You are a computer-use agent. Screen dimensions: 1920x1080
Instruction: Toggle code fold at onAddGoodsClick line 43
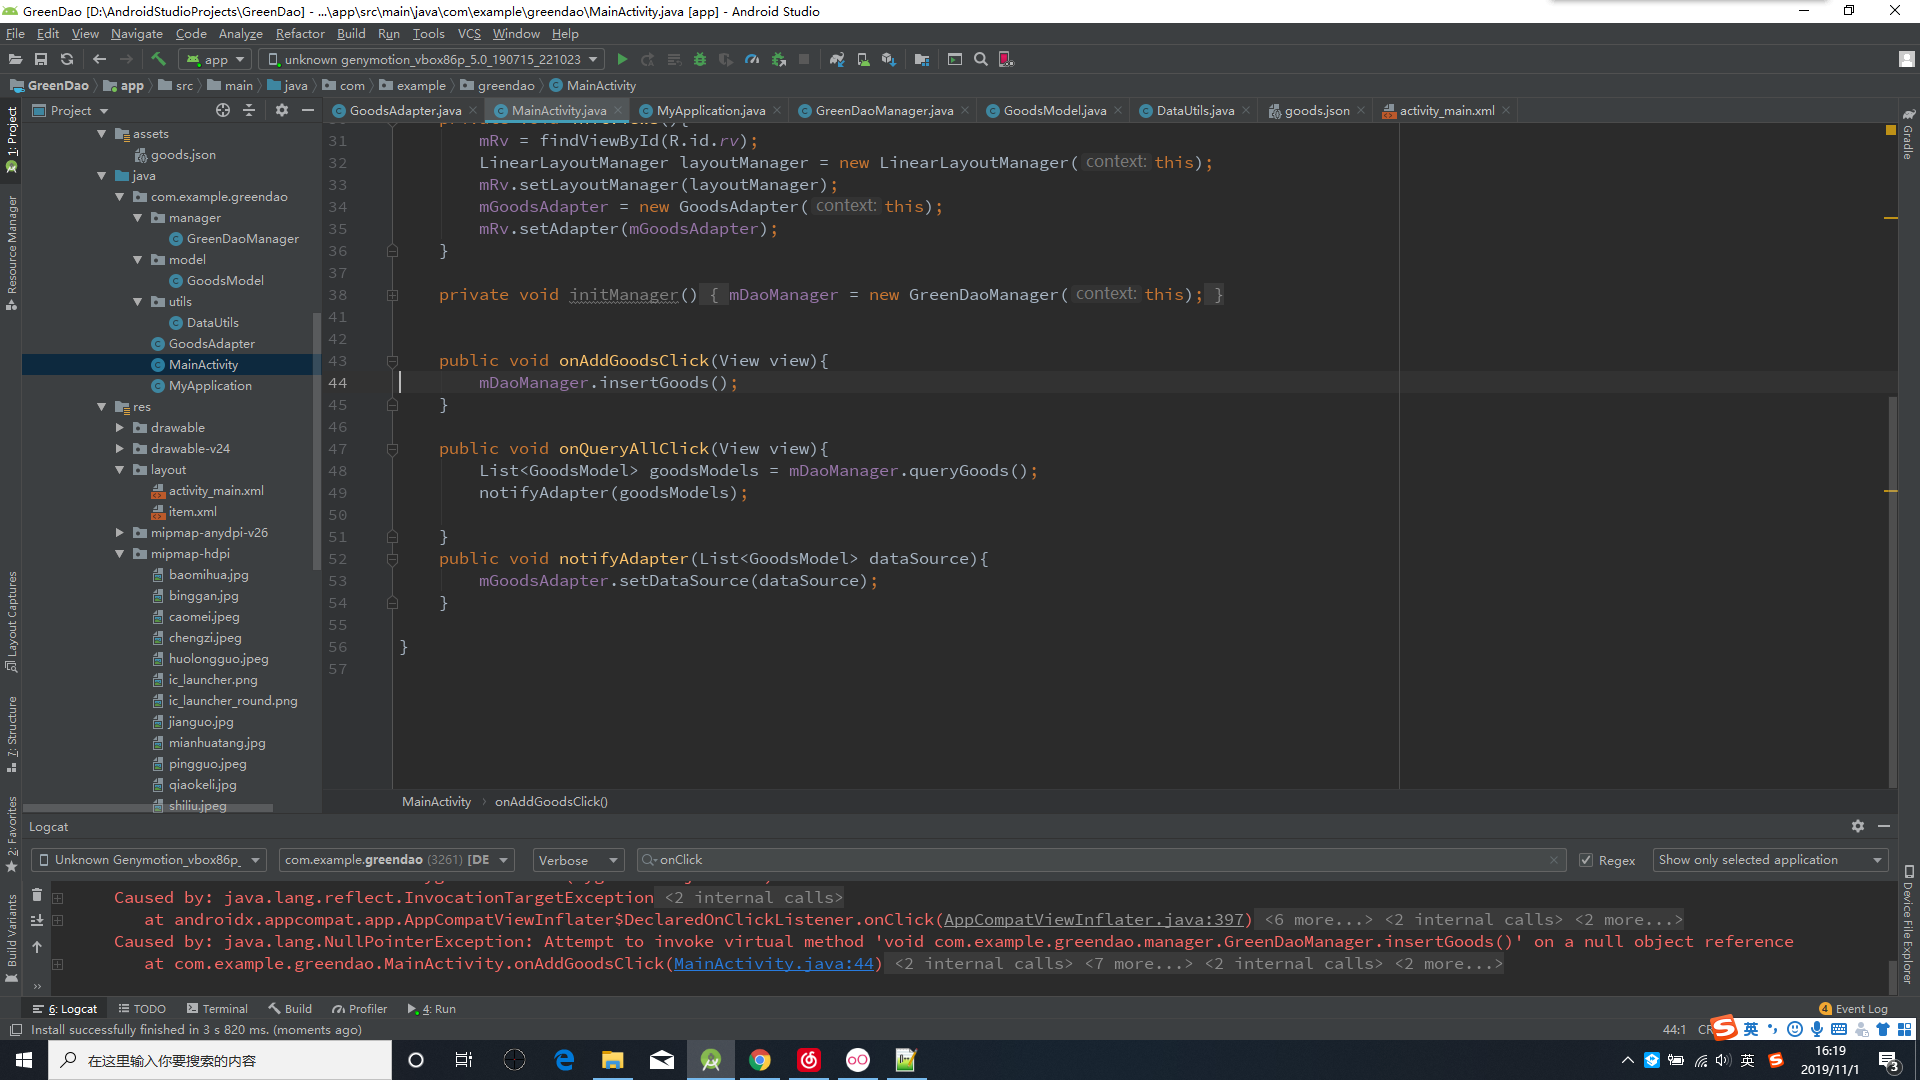(x=392, y=361)
